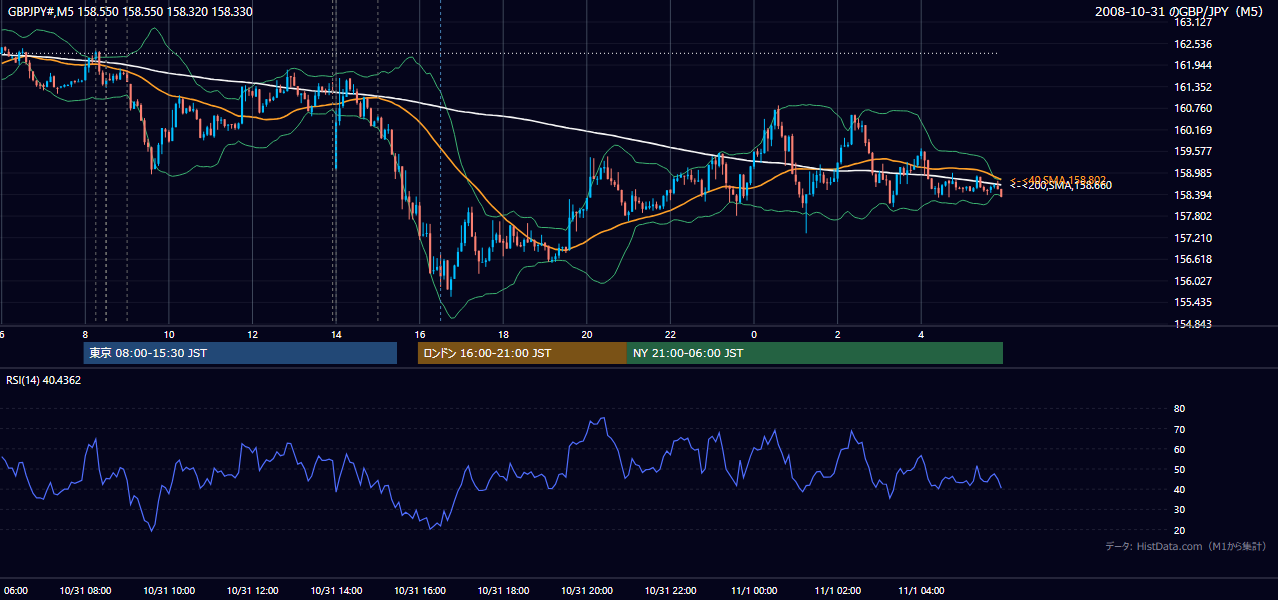Click the 11/1 02:00 time label
This screenshot has width=1278, height=600.
837,591
